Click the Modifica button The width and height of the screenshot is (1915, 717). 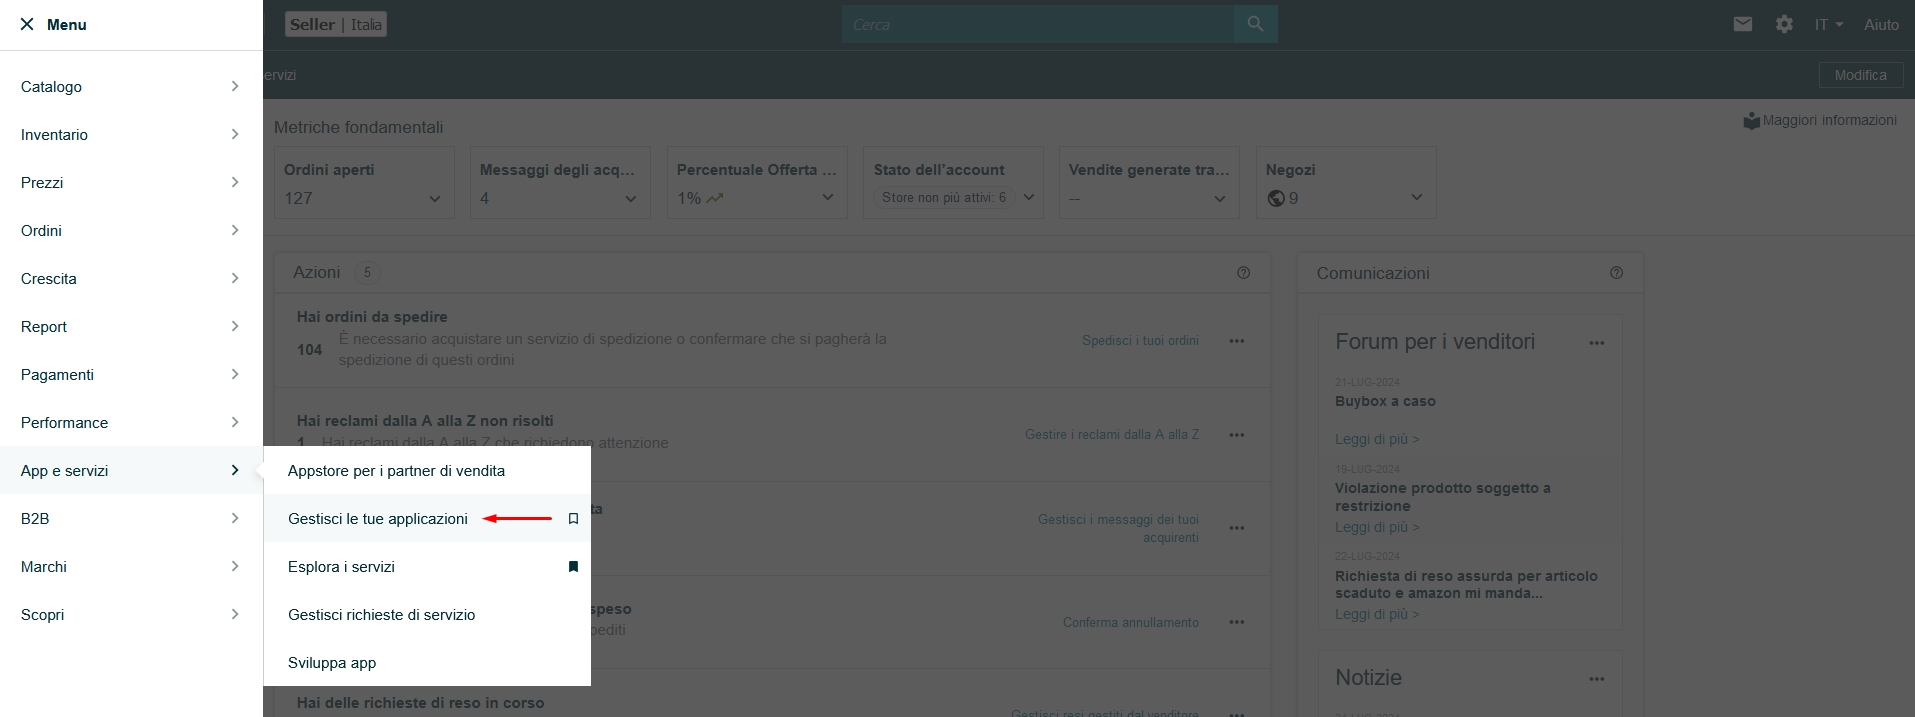tap(1860, 75)
